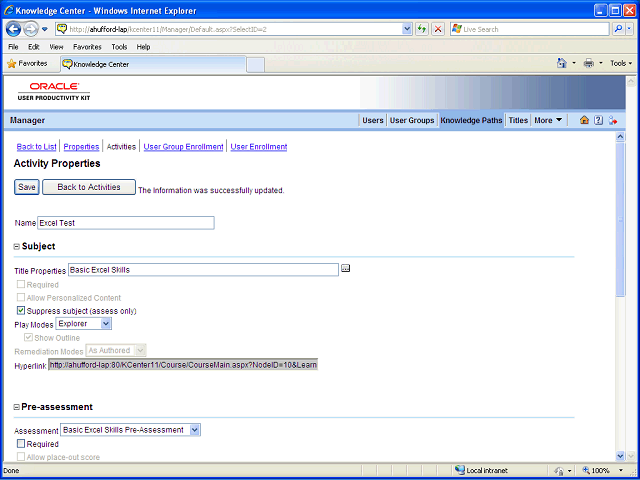The image size is (640, 480).
Task: Open the File menu
Action: coord(13,47)
